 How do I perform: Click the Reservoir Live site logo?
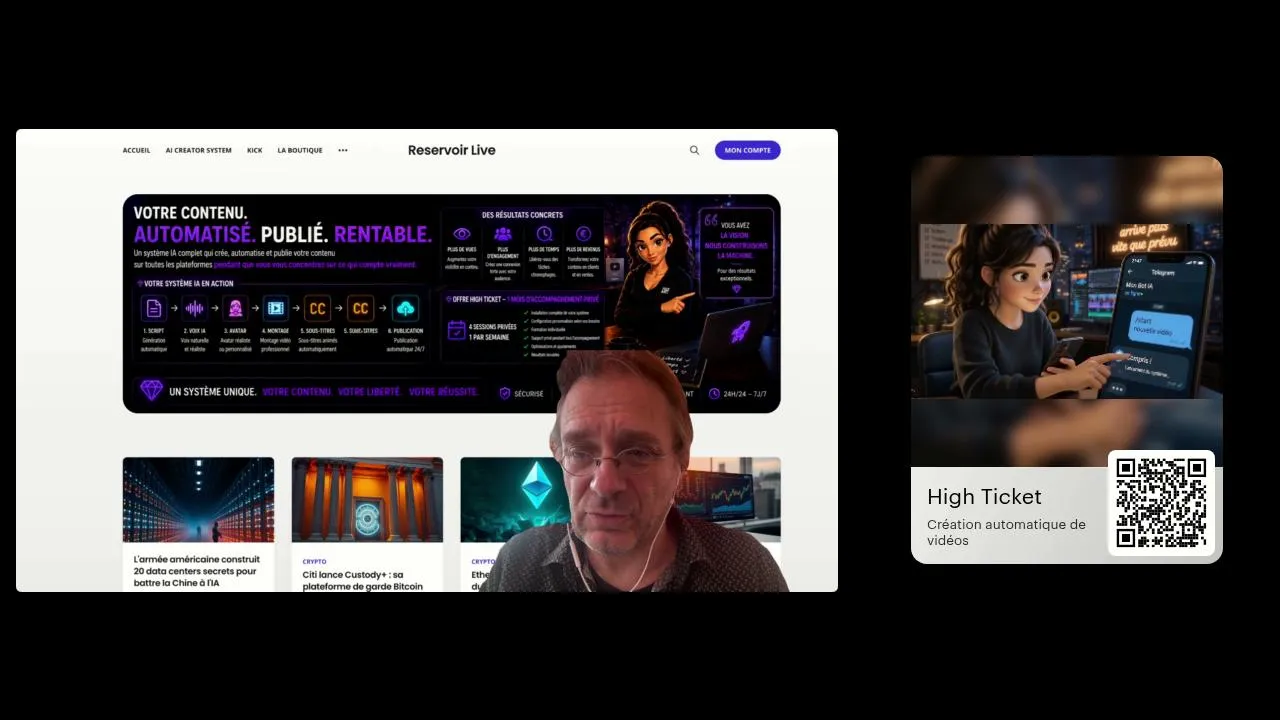tap(452, 150)
